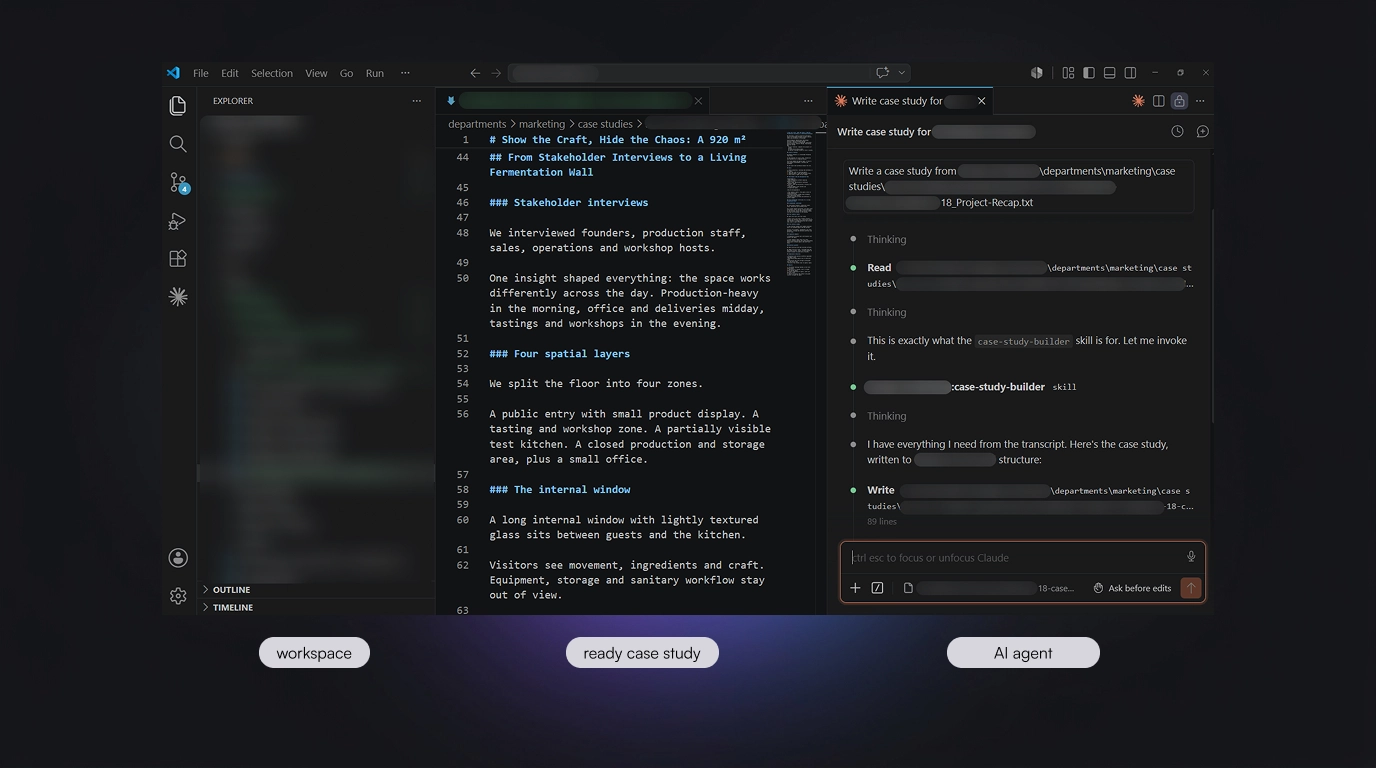
Task: Add attachment with the plus icon
Action: pos(855,588)
